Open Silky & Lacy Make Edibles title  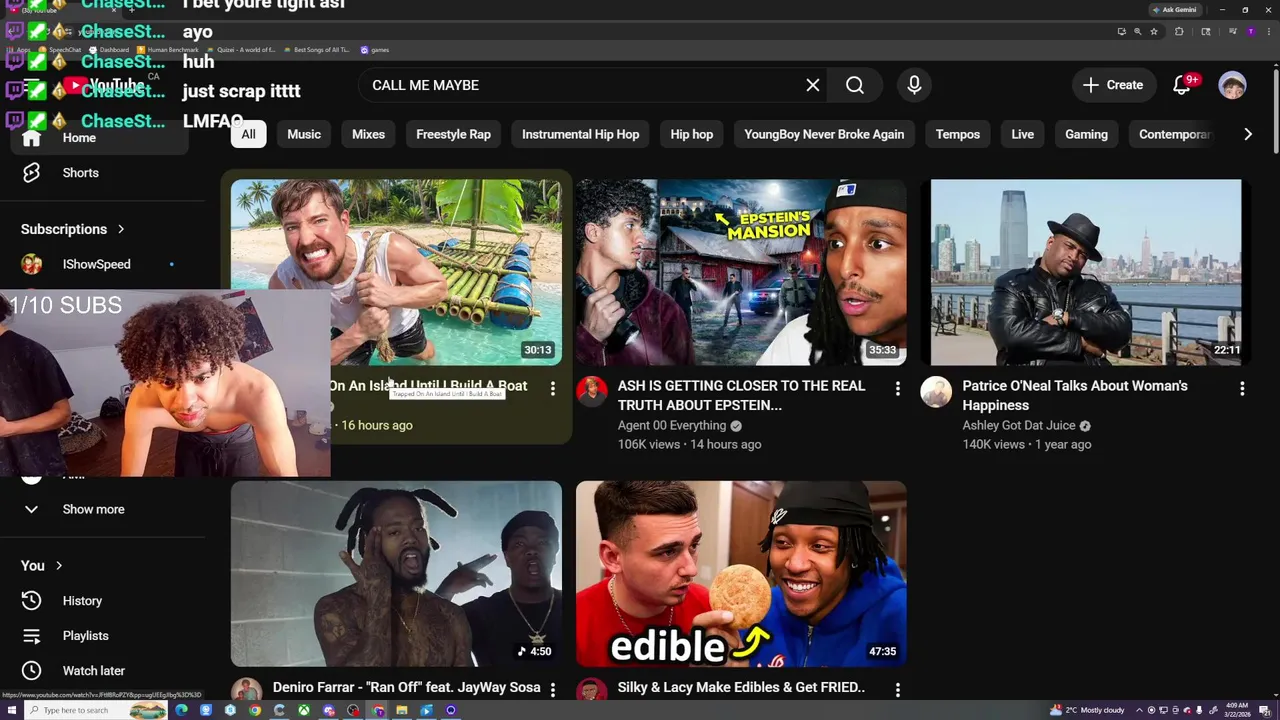point(741,687)
